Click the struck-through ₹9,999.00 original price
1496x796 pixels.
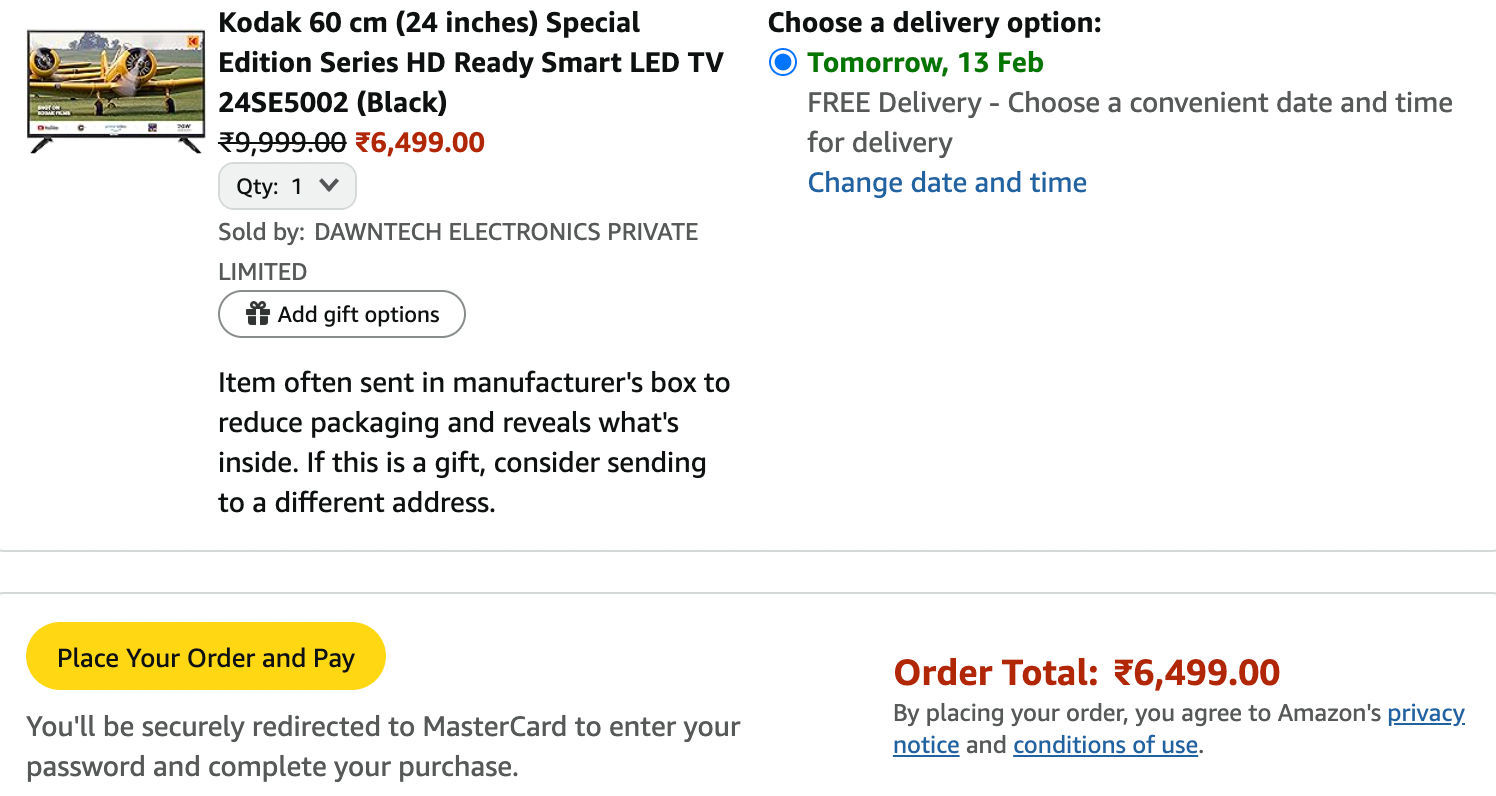[283, 142]
